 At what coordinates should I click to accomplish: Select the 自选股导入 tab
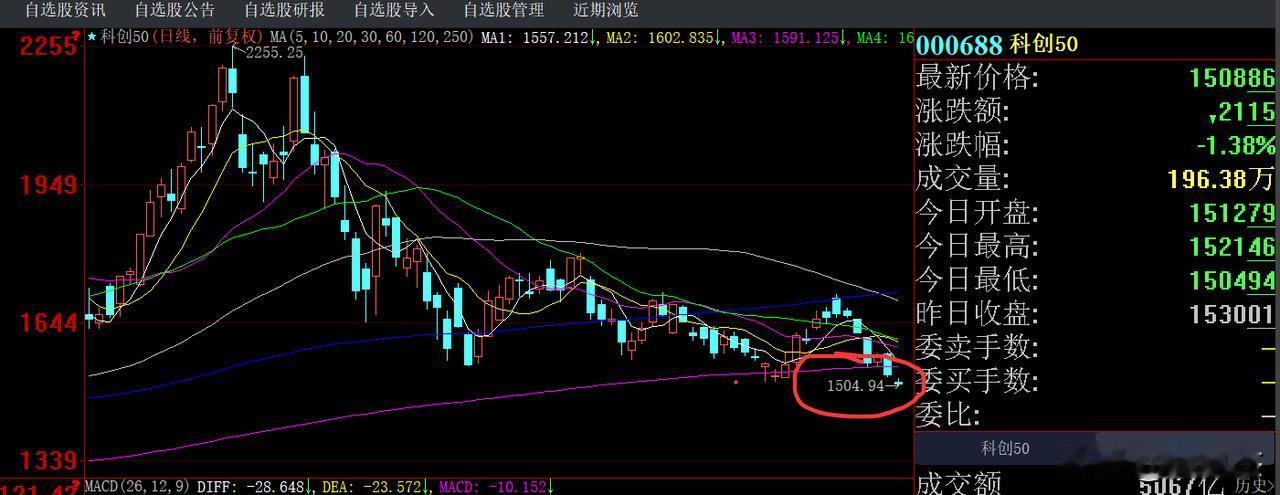click(x=394, y=10)
